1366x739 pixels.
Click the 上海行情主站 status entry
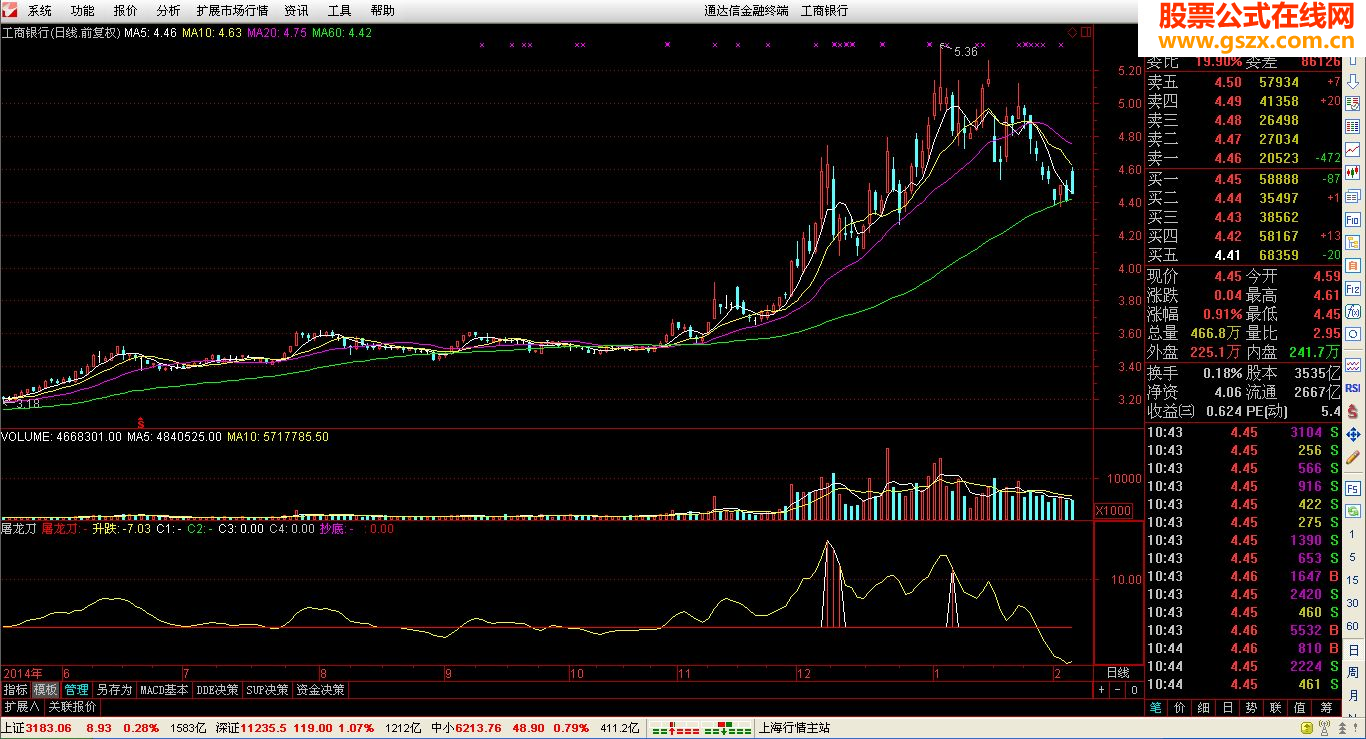[794, 728]
